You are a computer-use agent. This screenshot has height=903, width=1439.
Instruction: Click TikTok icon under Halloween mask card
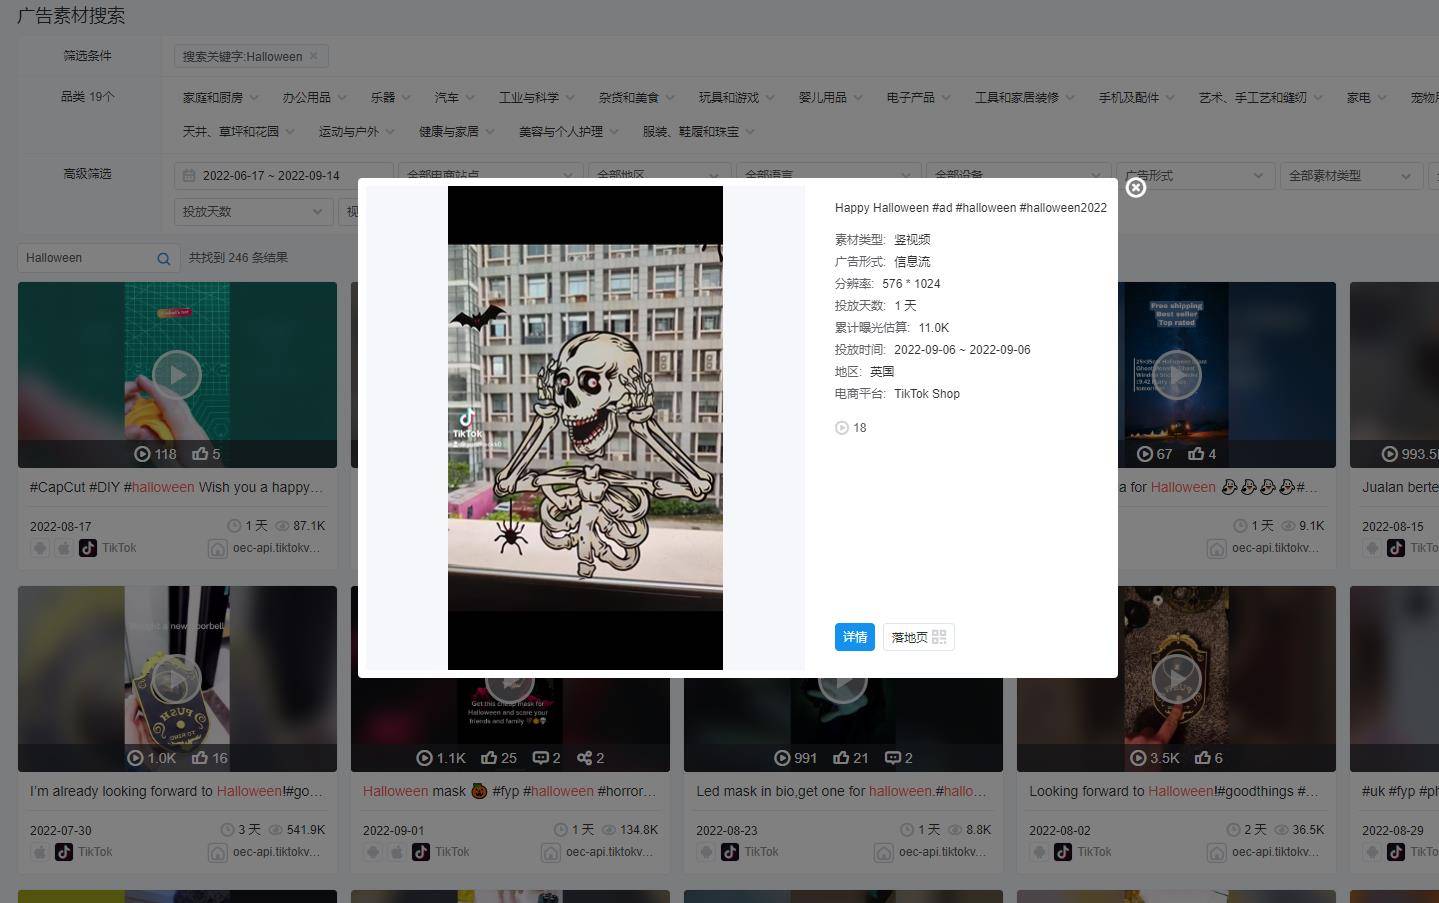pos(421,852)
